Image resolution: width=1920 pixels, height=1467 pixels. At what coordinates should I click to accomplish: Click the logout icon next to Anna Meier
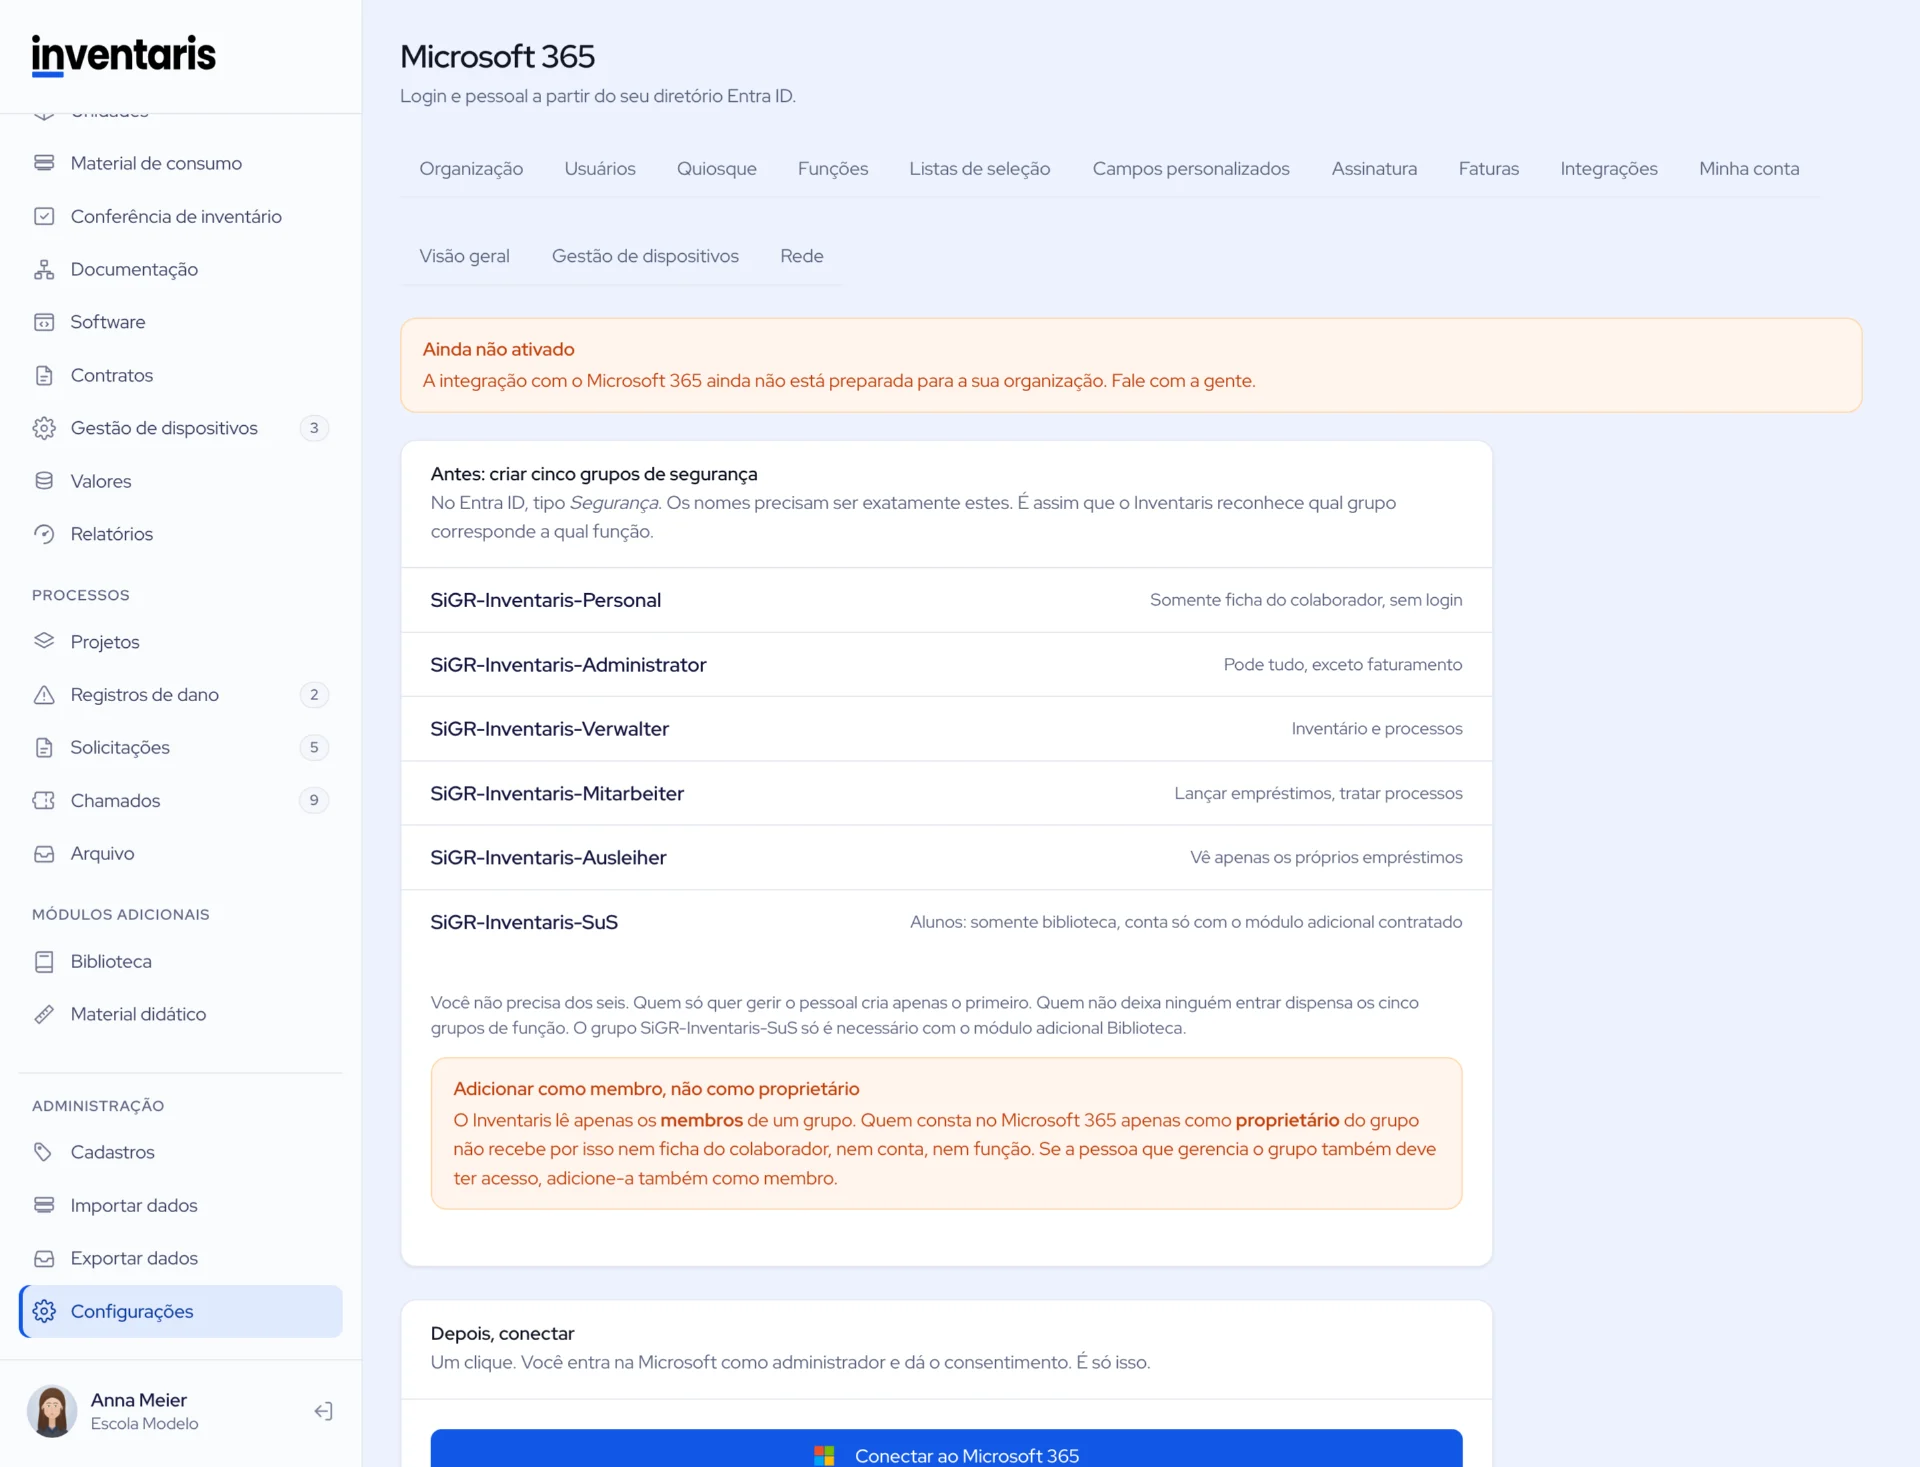323,1411
